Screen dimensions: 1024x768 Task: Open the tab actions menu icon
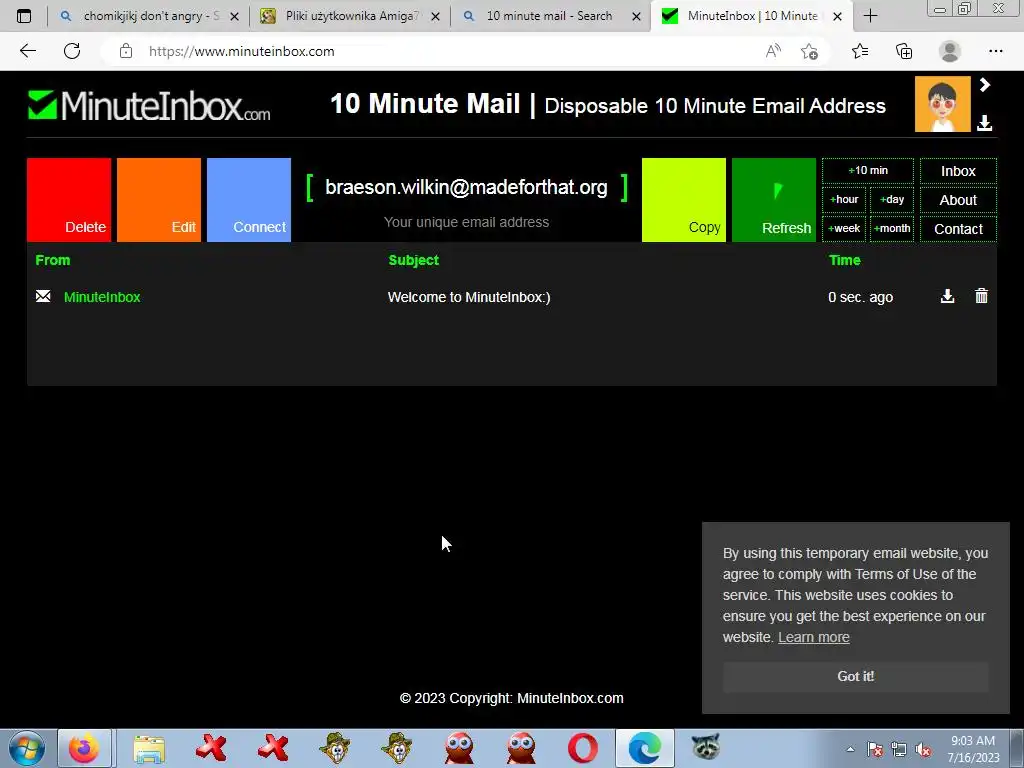[x=24, y=16]
